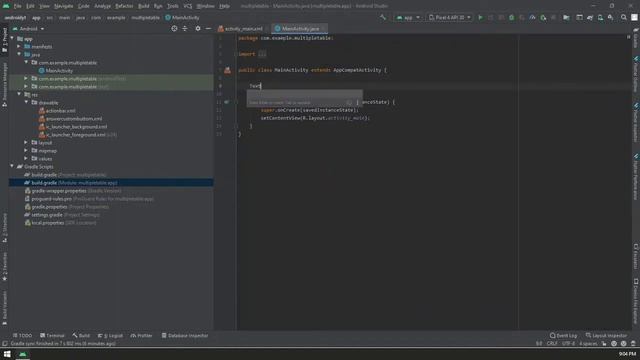Open the Refactor menu
The height and width of the screenshot is (360, 640).
pyautogui.click(x=124, y=6)
